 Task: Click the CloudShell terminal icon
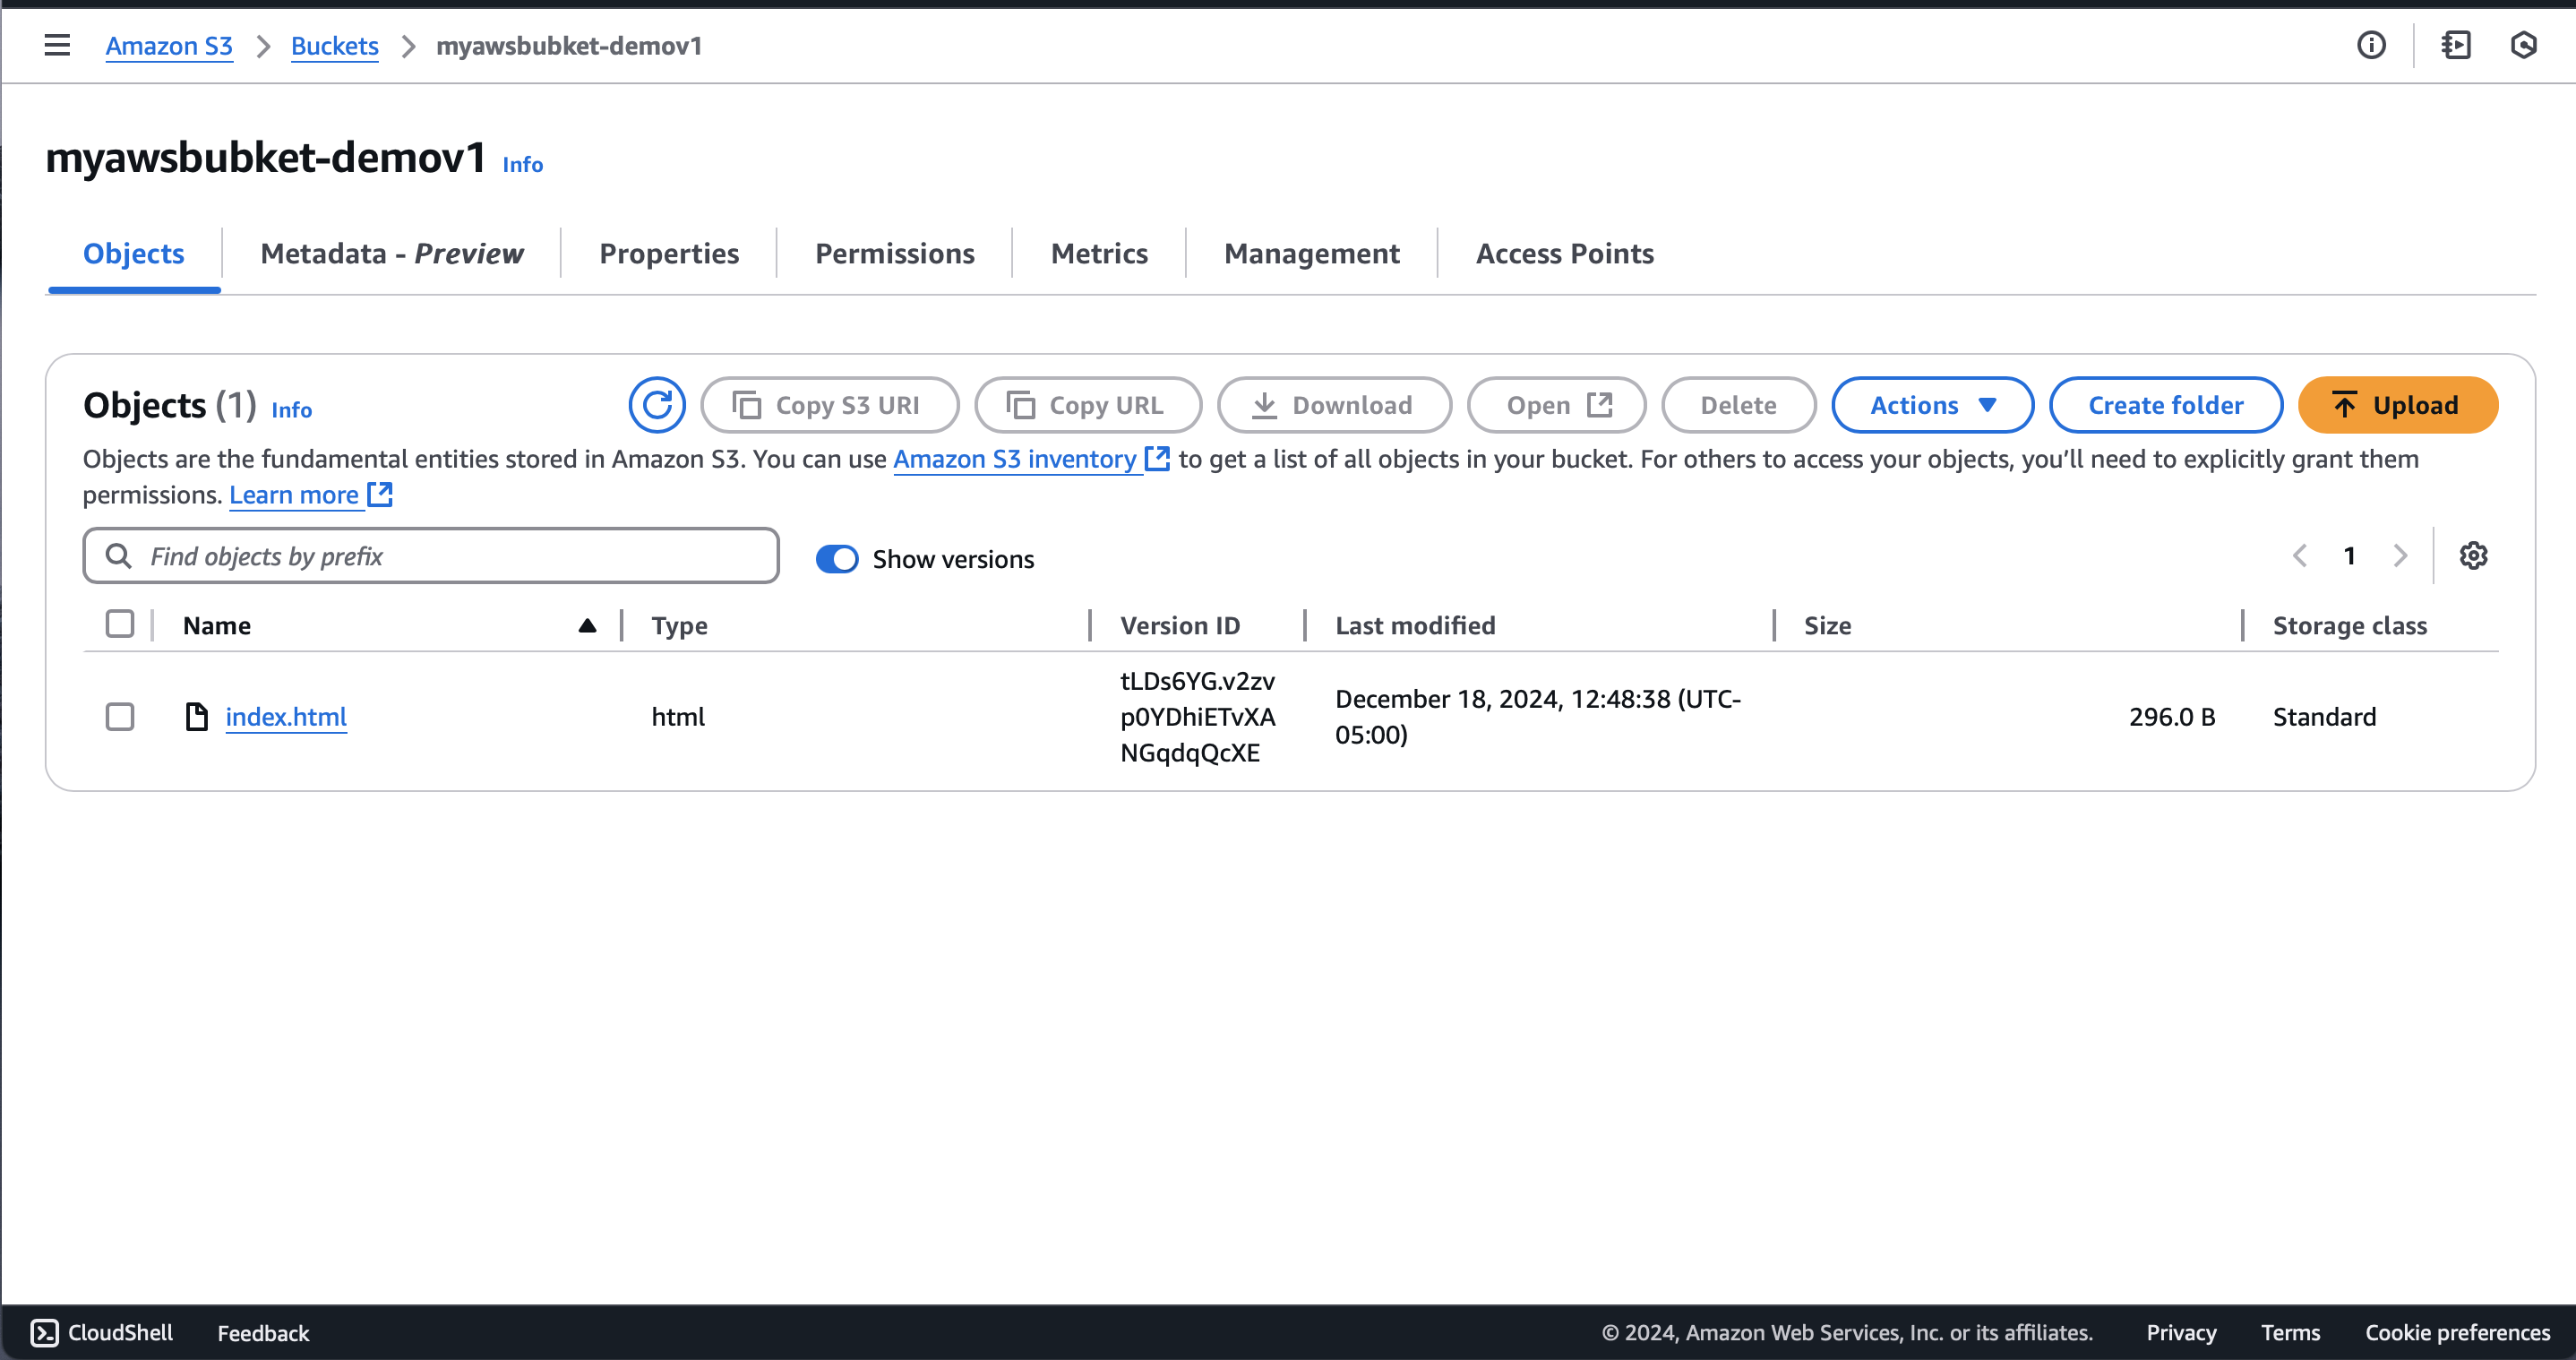click(x=44, y=1333)
